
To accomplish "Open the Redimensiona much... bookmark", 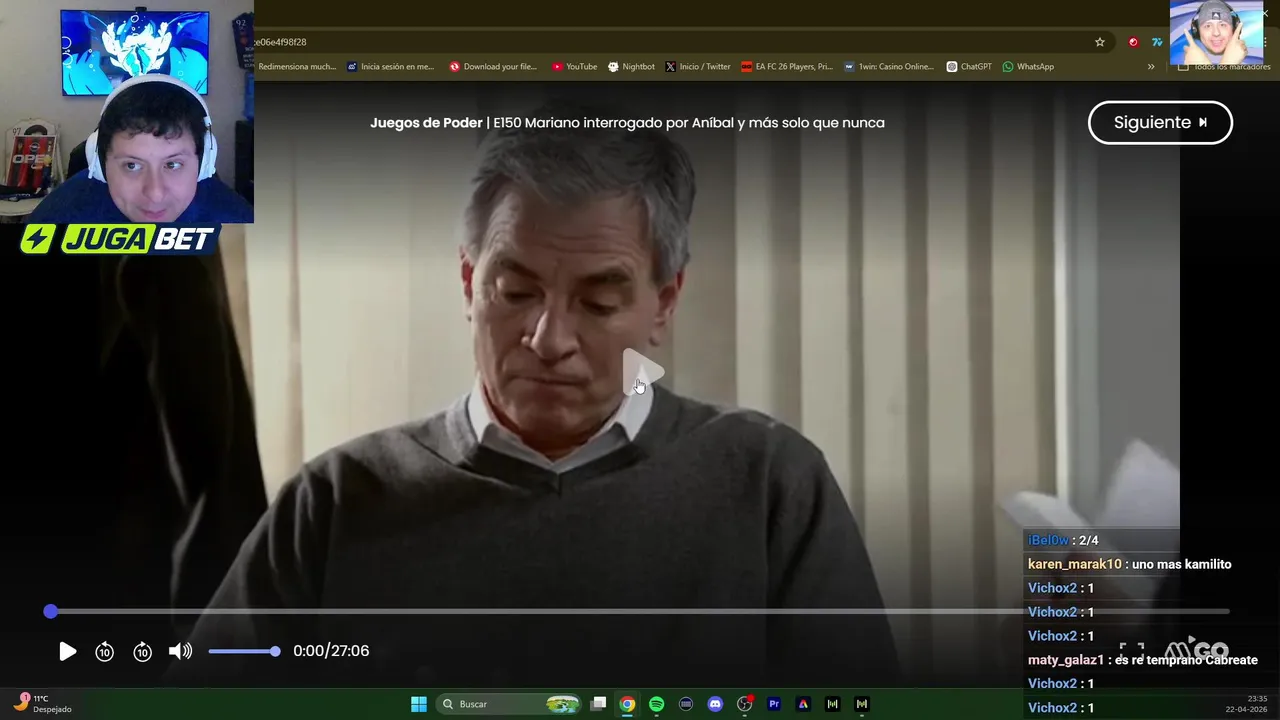I will pos(297,67).
